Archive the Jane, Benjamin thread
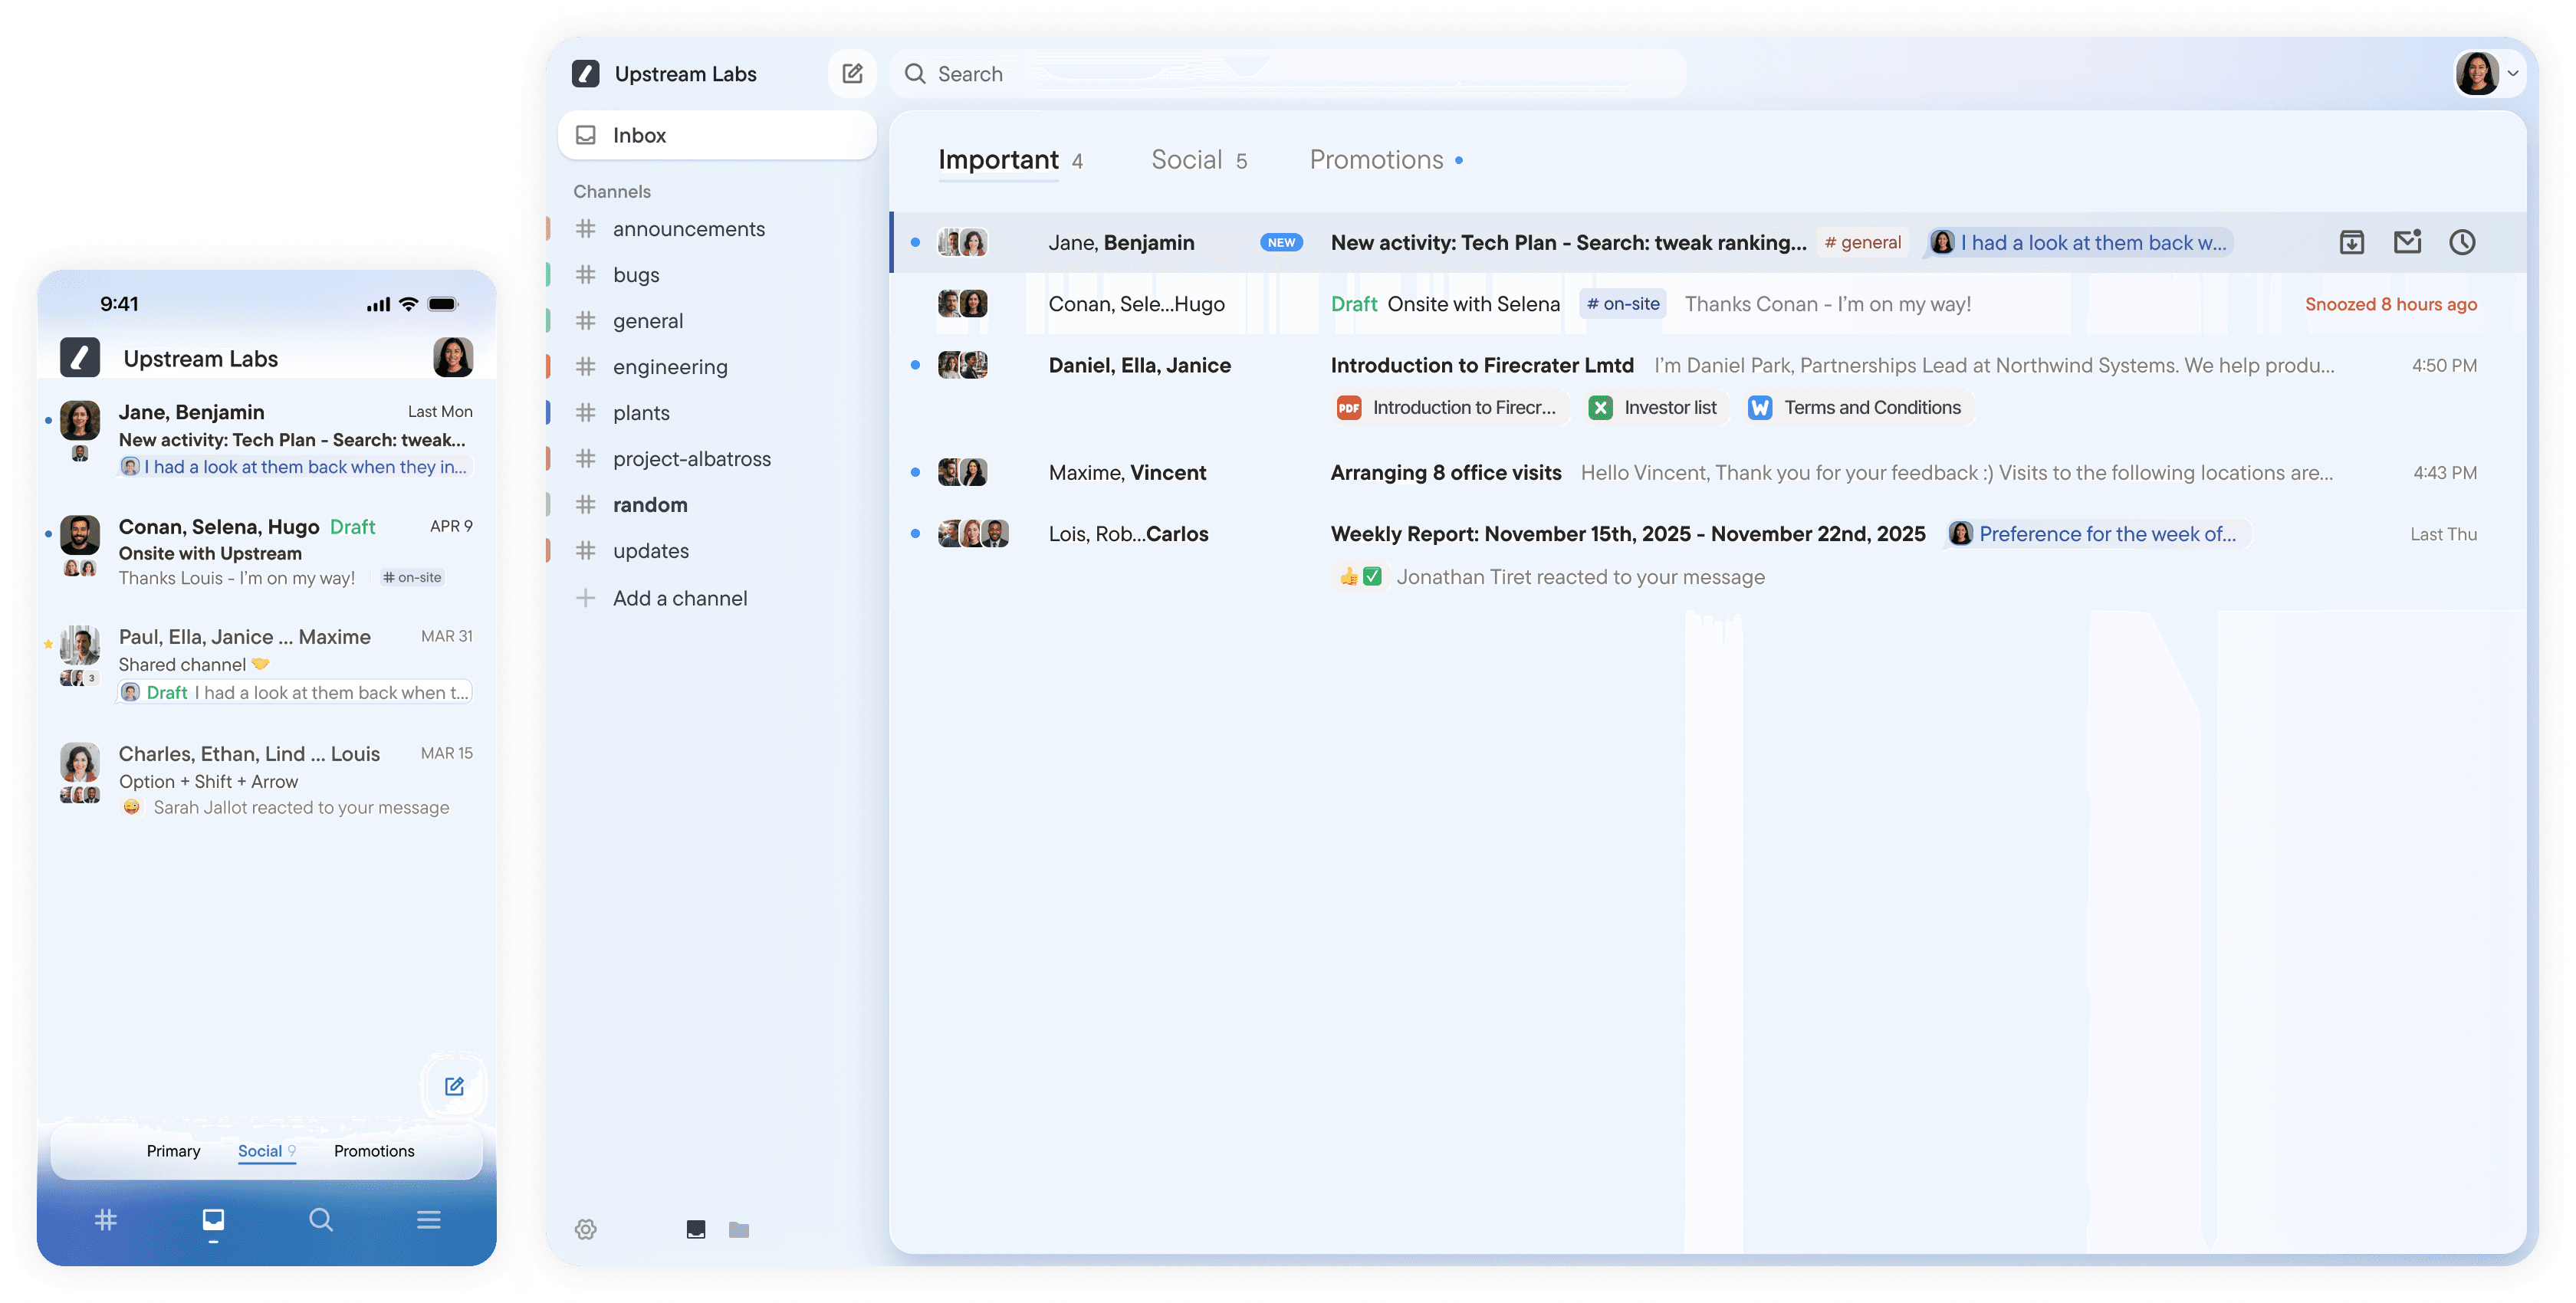2576x1303 pixels. tap(2351, 243)
